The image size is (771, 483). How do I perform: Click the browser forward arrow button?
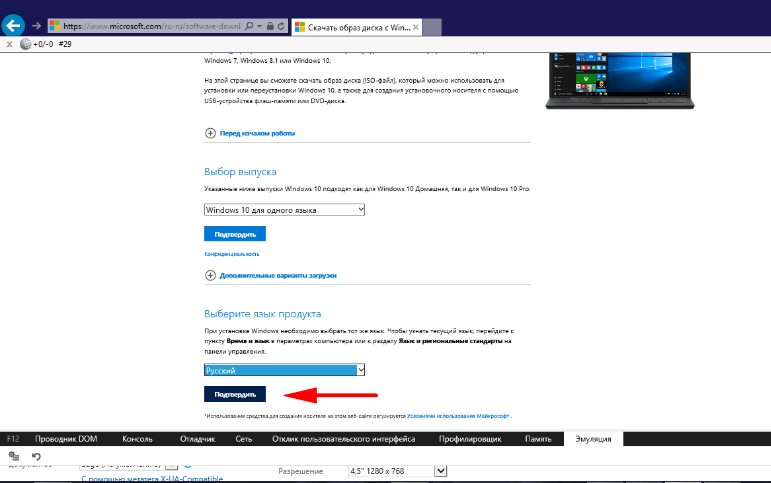[36, 26]
